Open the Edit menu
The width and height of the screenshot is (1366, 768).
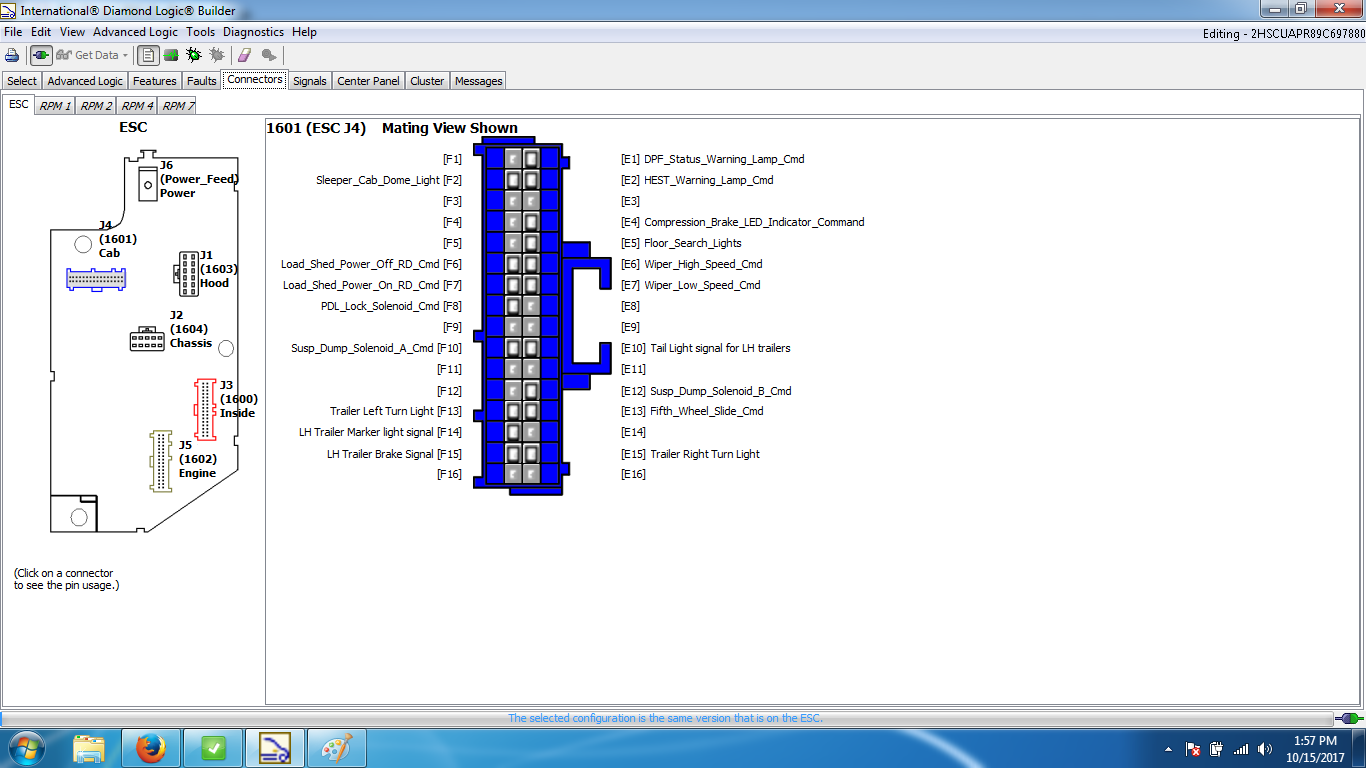click(x=41, y=32)
